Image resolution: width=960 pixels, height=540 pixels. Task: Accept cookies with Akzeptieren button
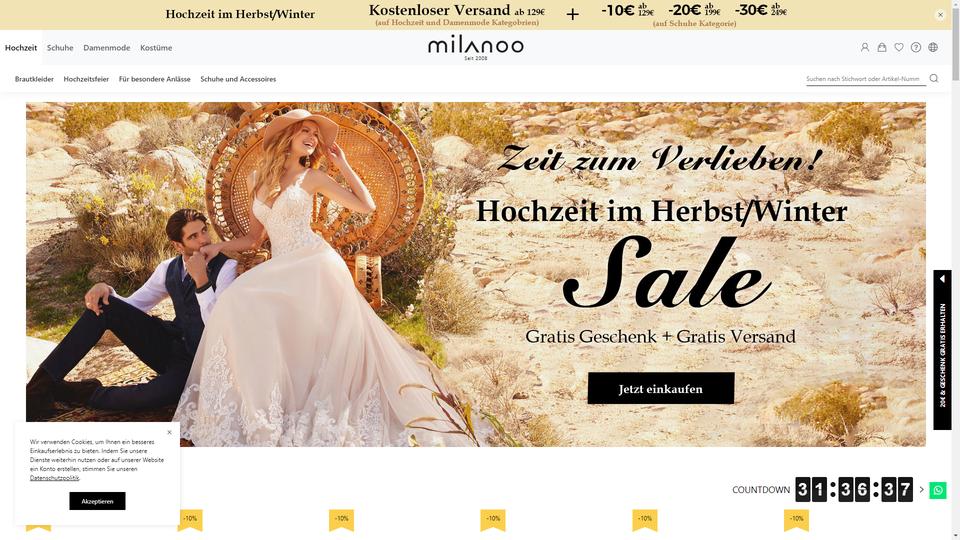97,501
